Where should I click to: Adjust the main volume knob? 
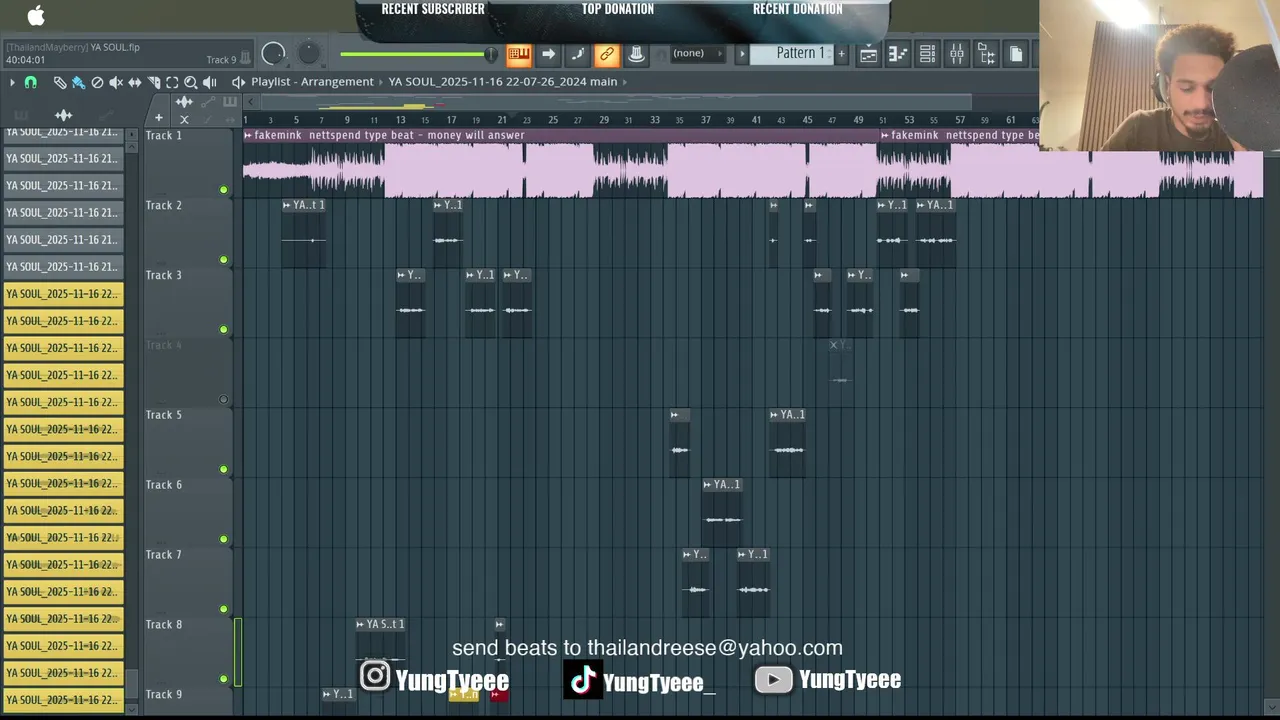273,54
